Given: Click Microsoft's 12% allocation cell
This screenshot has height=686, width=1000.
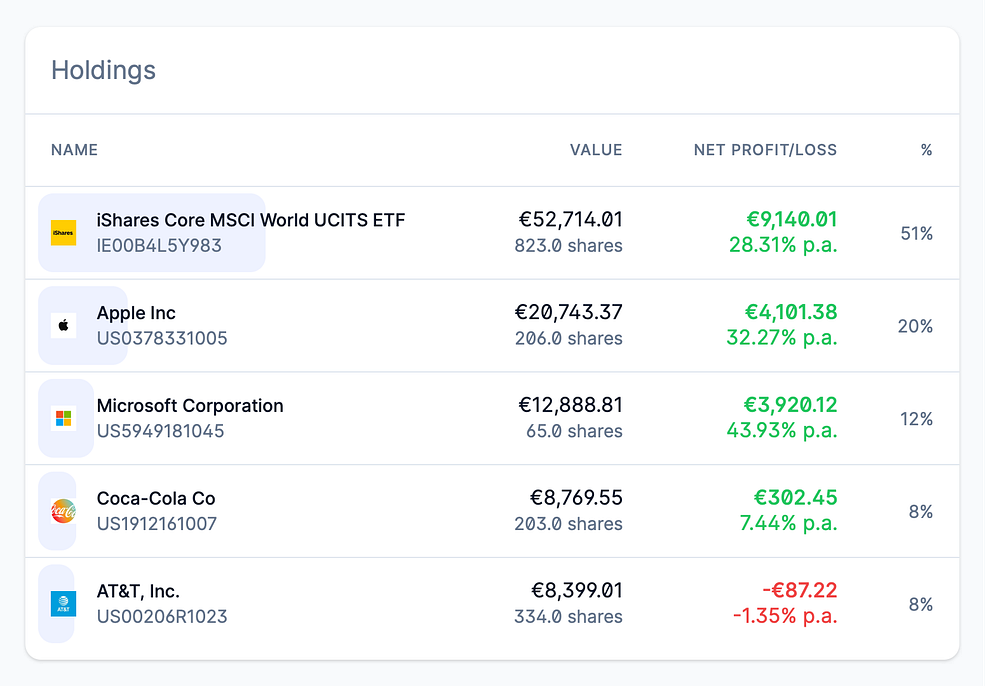Looking at the screenshot, I should [x=916, y=419].
